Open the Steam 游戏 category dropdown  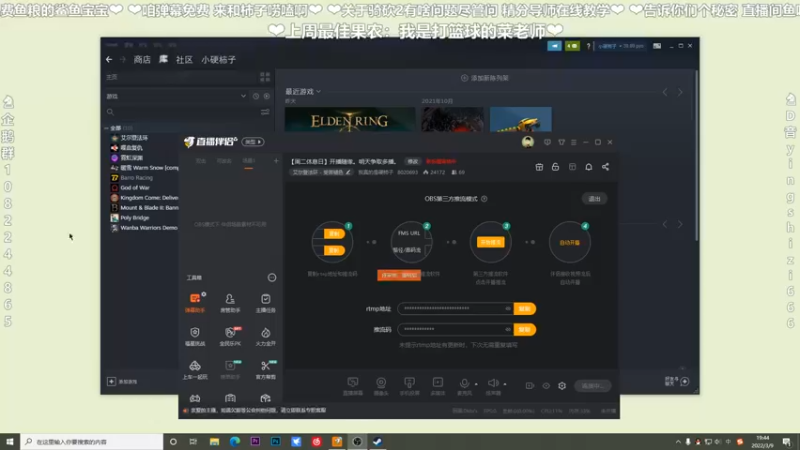243,96
